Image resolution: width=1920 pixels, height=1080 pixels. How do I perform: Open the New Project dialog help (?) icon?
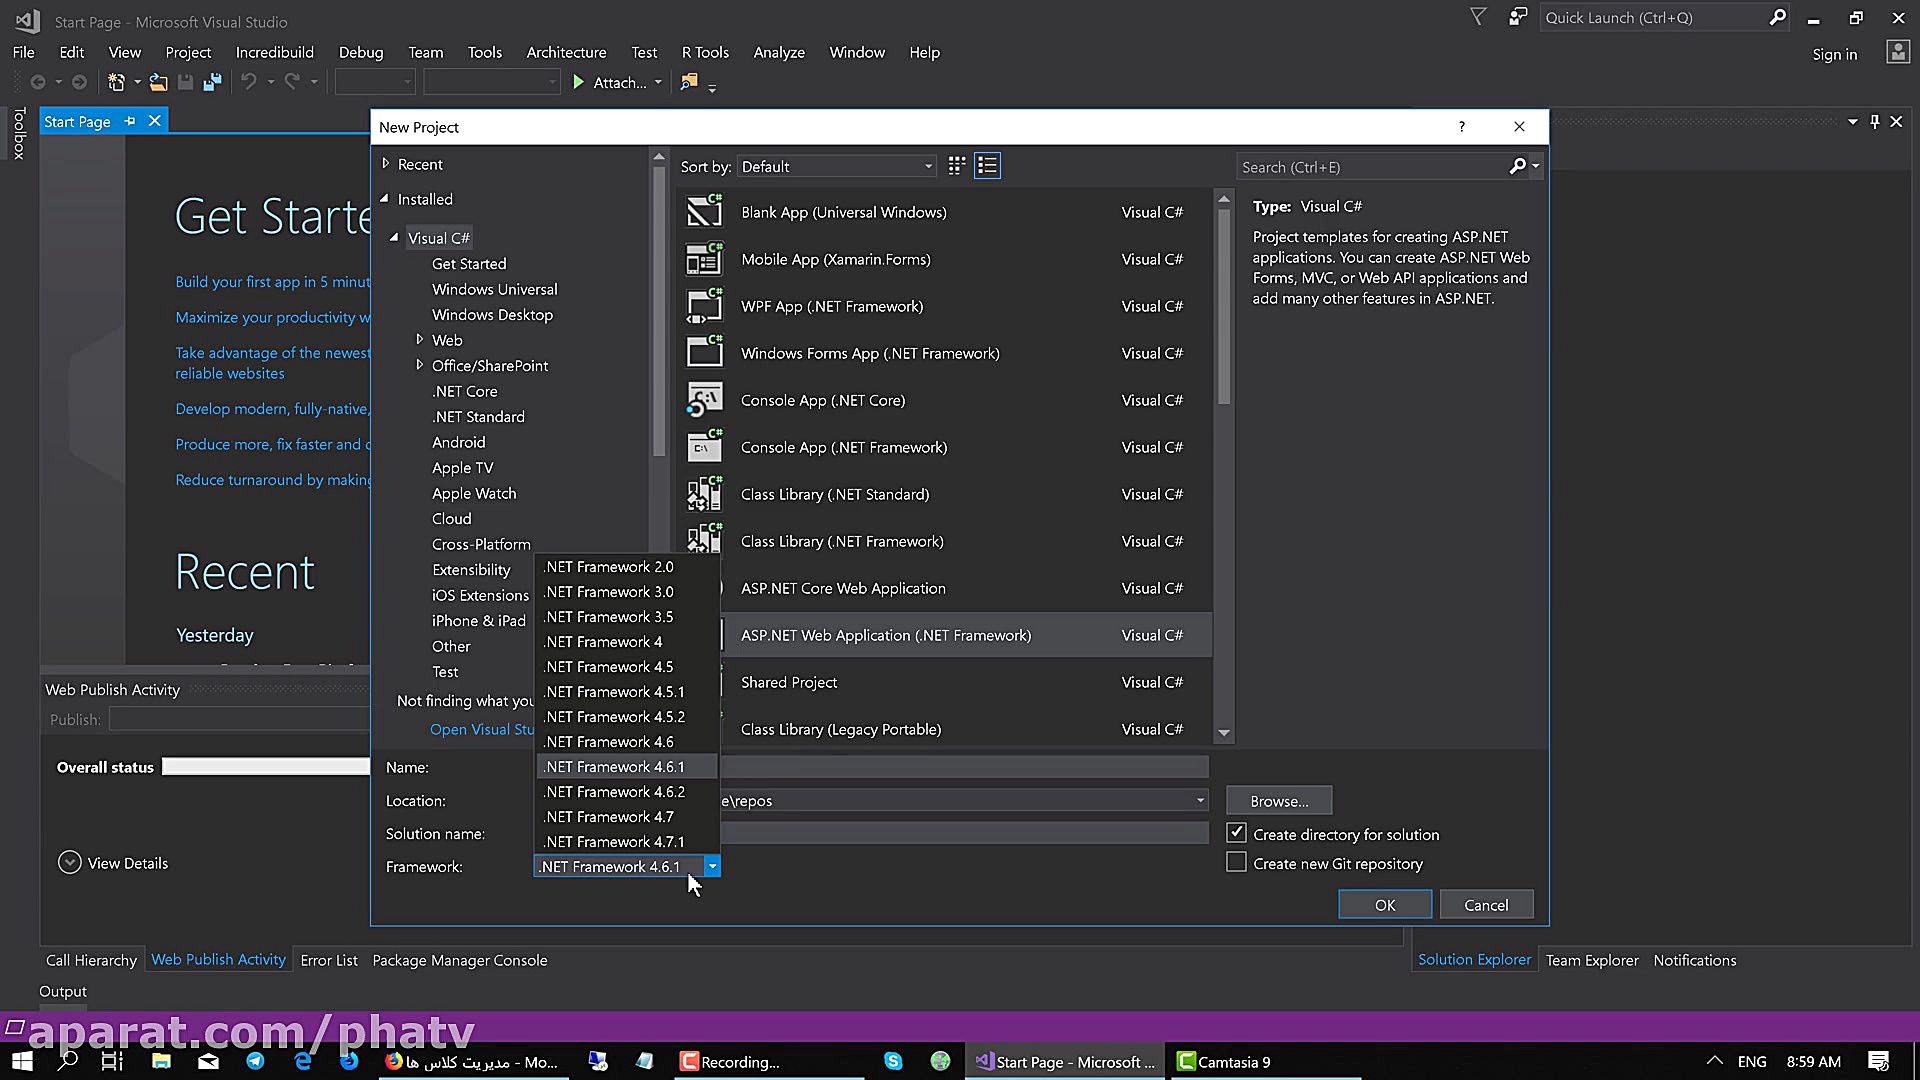(1461, 127)
